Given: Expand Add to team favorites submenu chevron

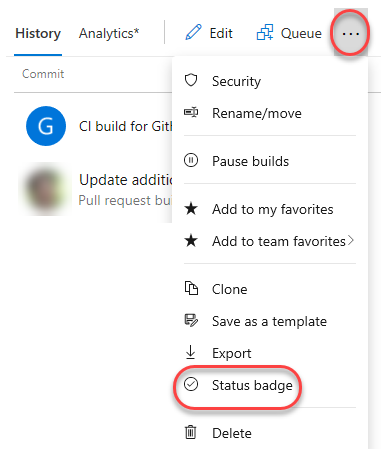Looking at the screenshot, I should tap(350, 240).
